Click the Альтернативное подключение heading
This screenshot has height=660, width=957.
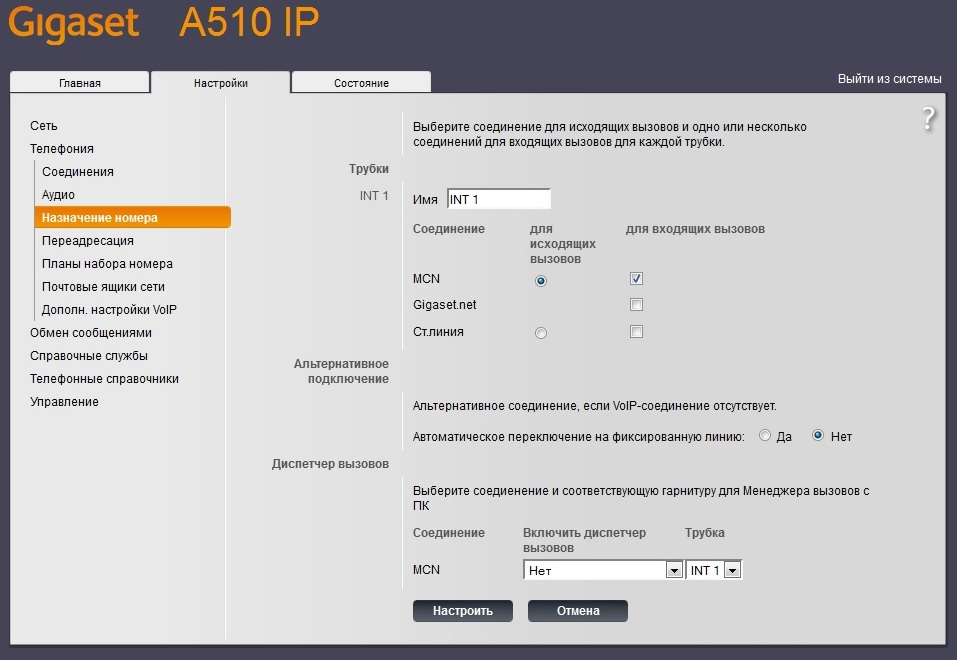(x=341, y=371)
